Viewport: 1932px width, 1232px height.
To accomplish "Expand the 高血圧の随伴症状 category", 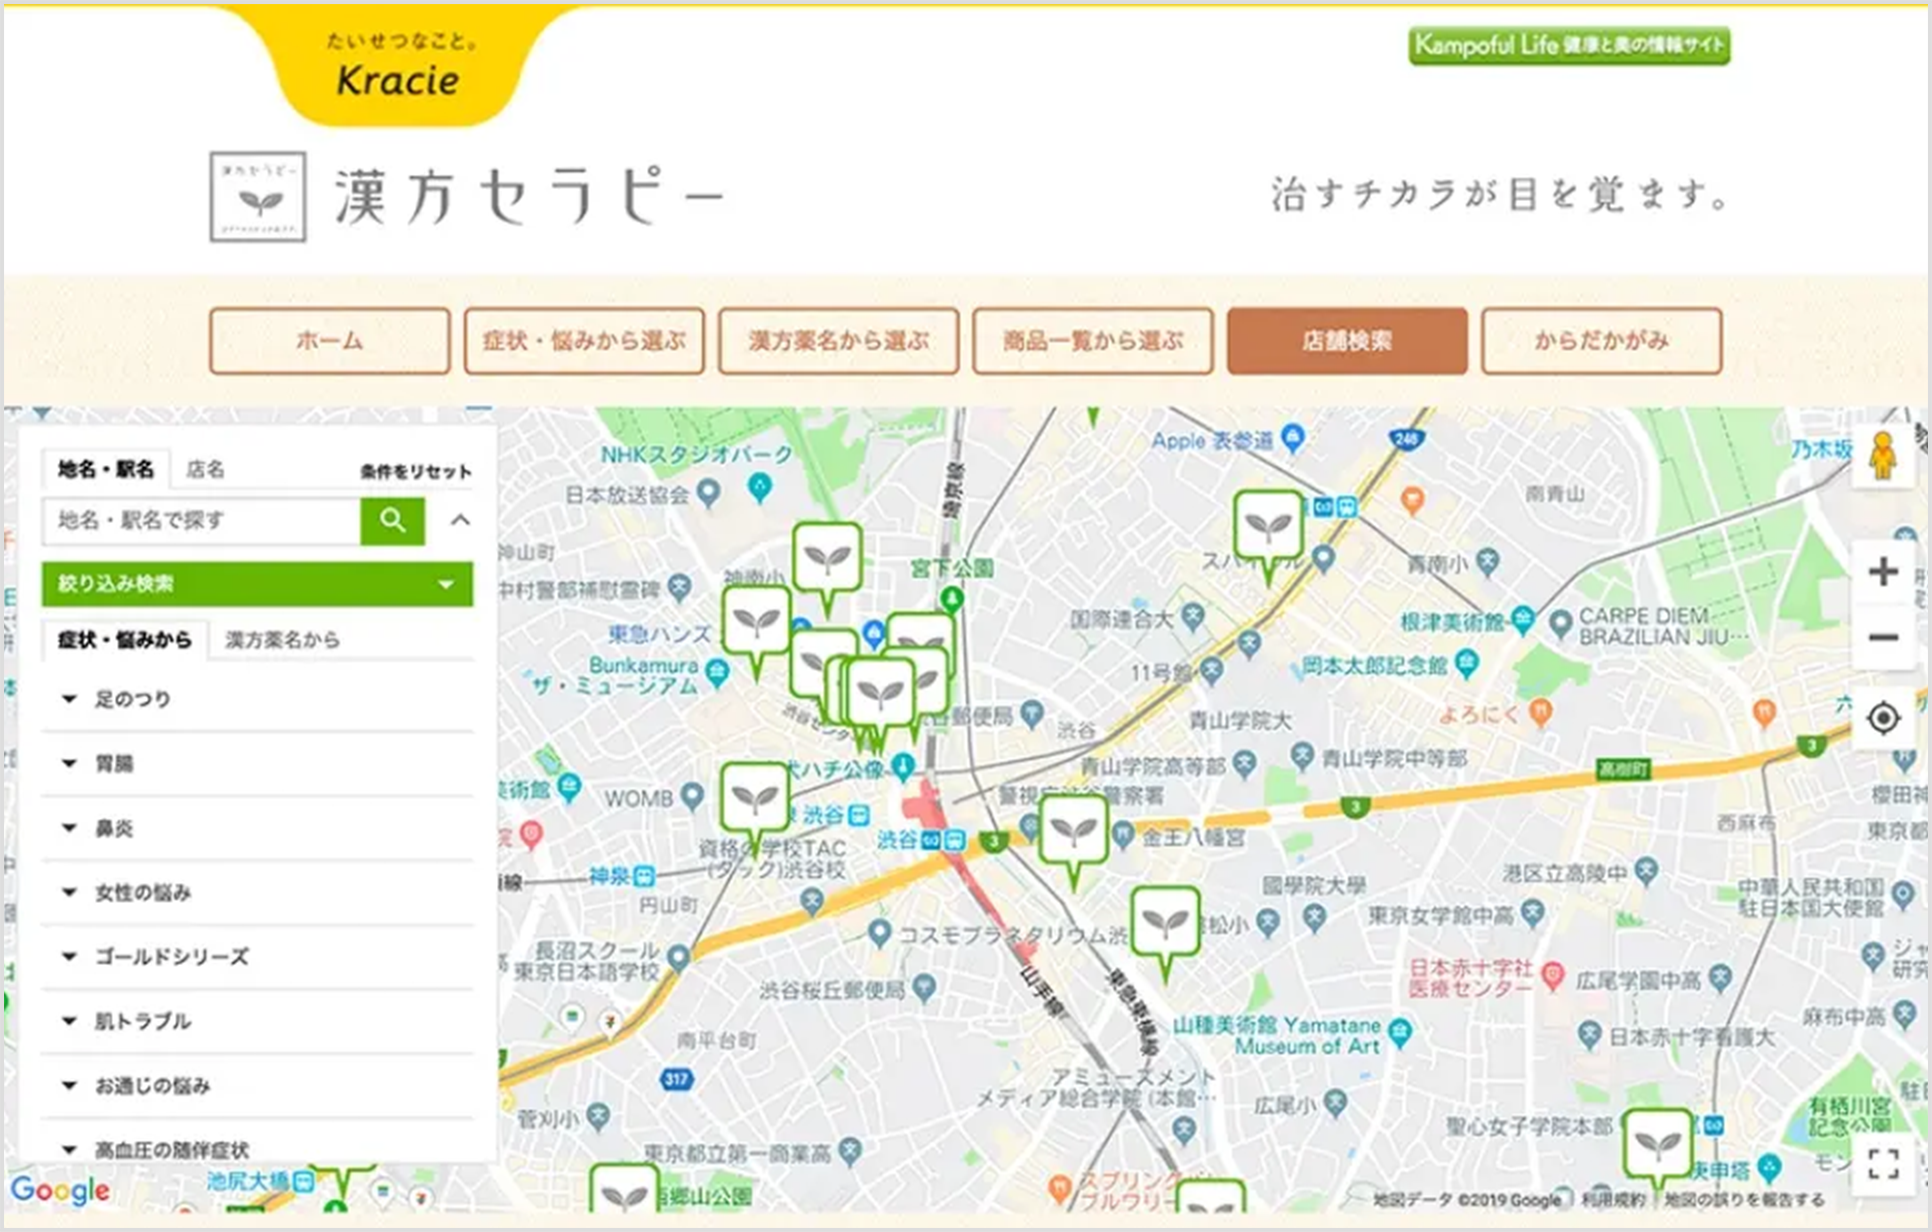I will tap(257, 1148).
